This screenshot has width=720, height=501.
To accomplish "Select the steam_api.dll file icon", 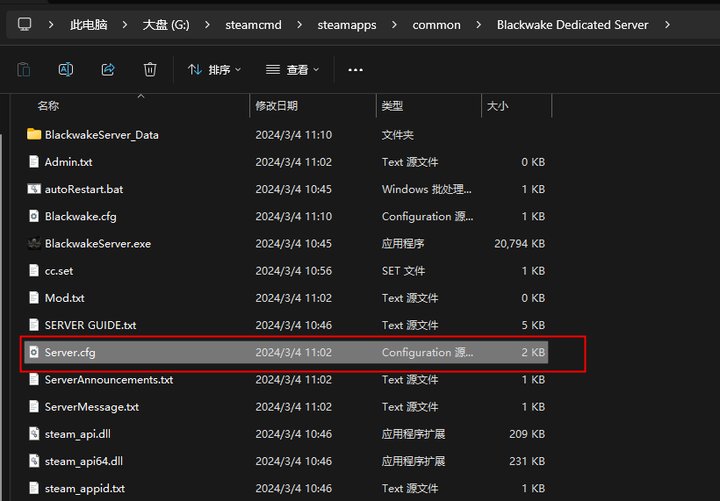I will click(x=34, y=433).
